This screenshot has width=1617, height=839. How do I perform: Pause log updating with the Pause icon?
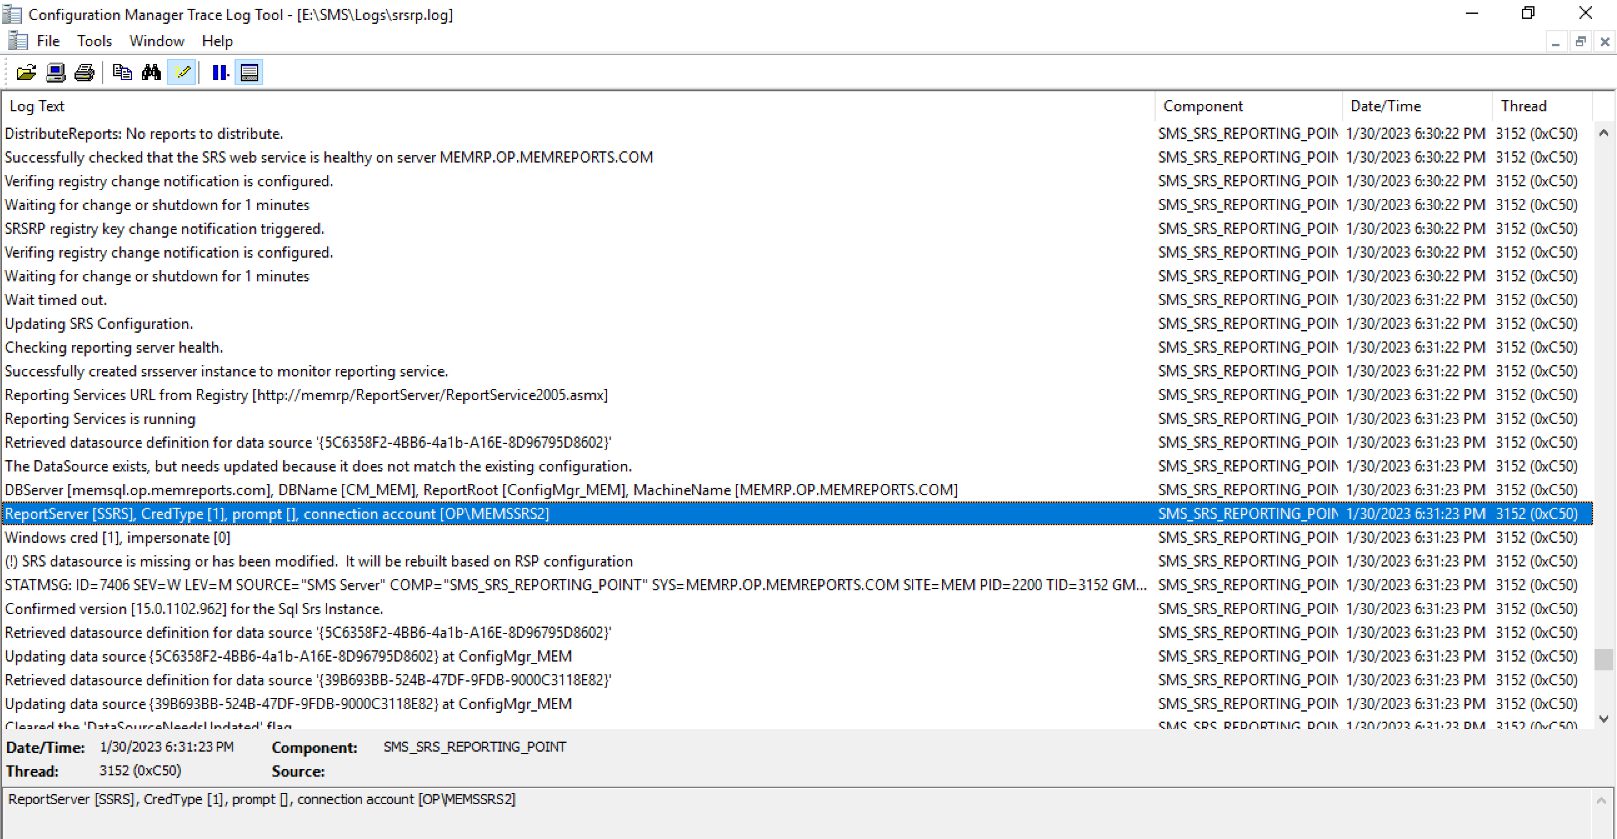(x=220, y=72)
